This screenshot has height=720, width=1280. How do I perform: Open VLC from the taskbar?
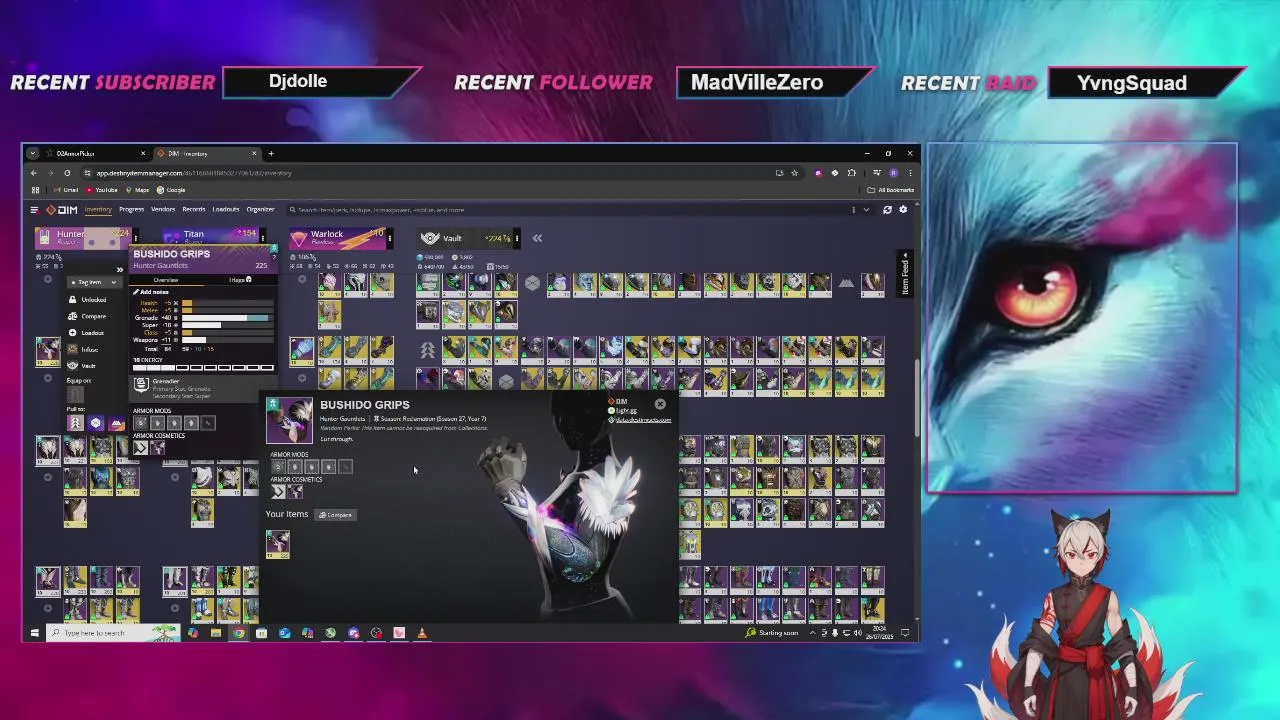pyautogui.click(x=421, y=633)
